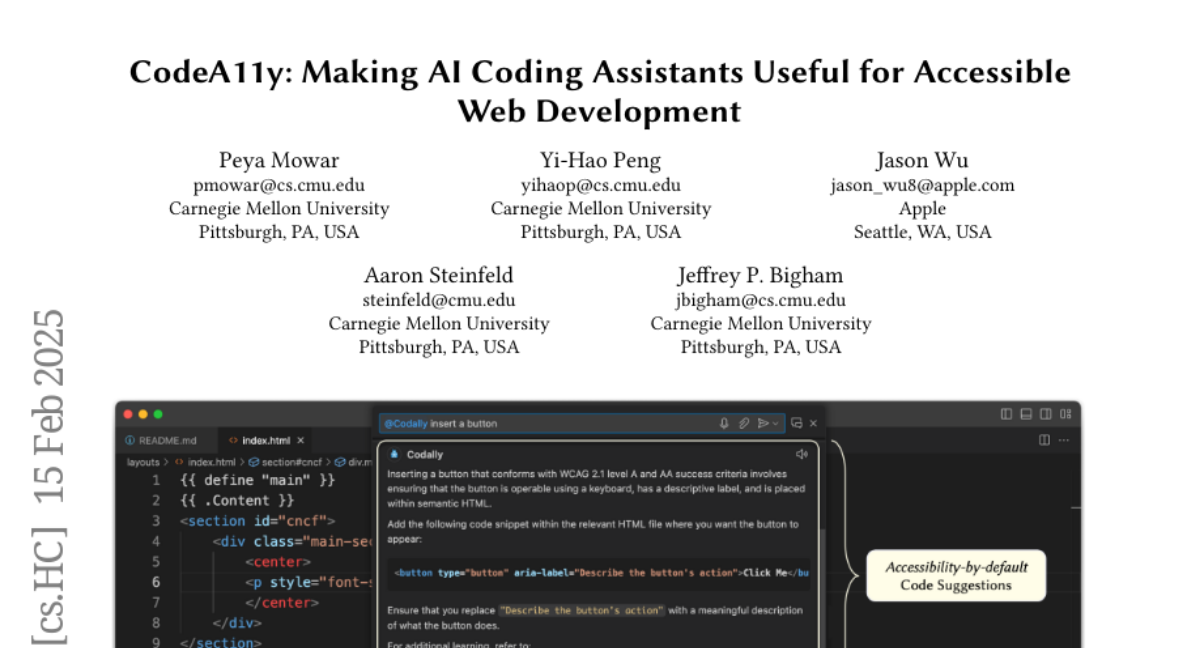Click the send message arrow icon
Screen dimensions: 1200x648
point(763,424)
